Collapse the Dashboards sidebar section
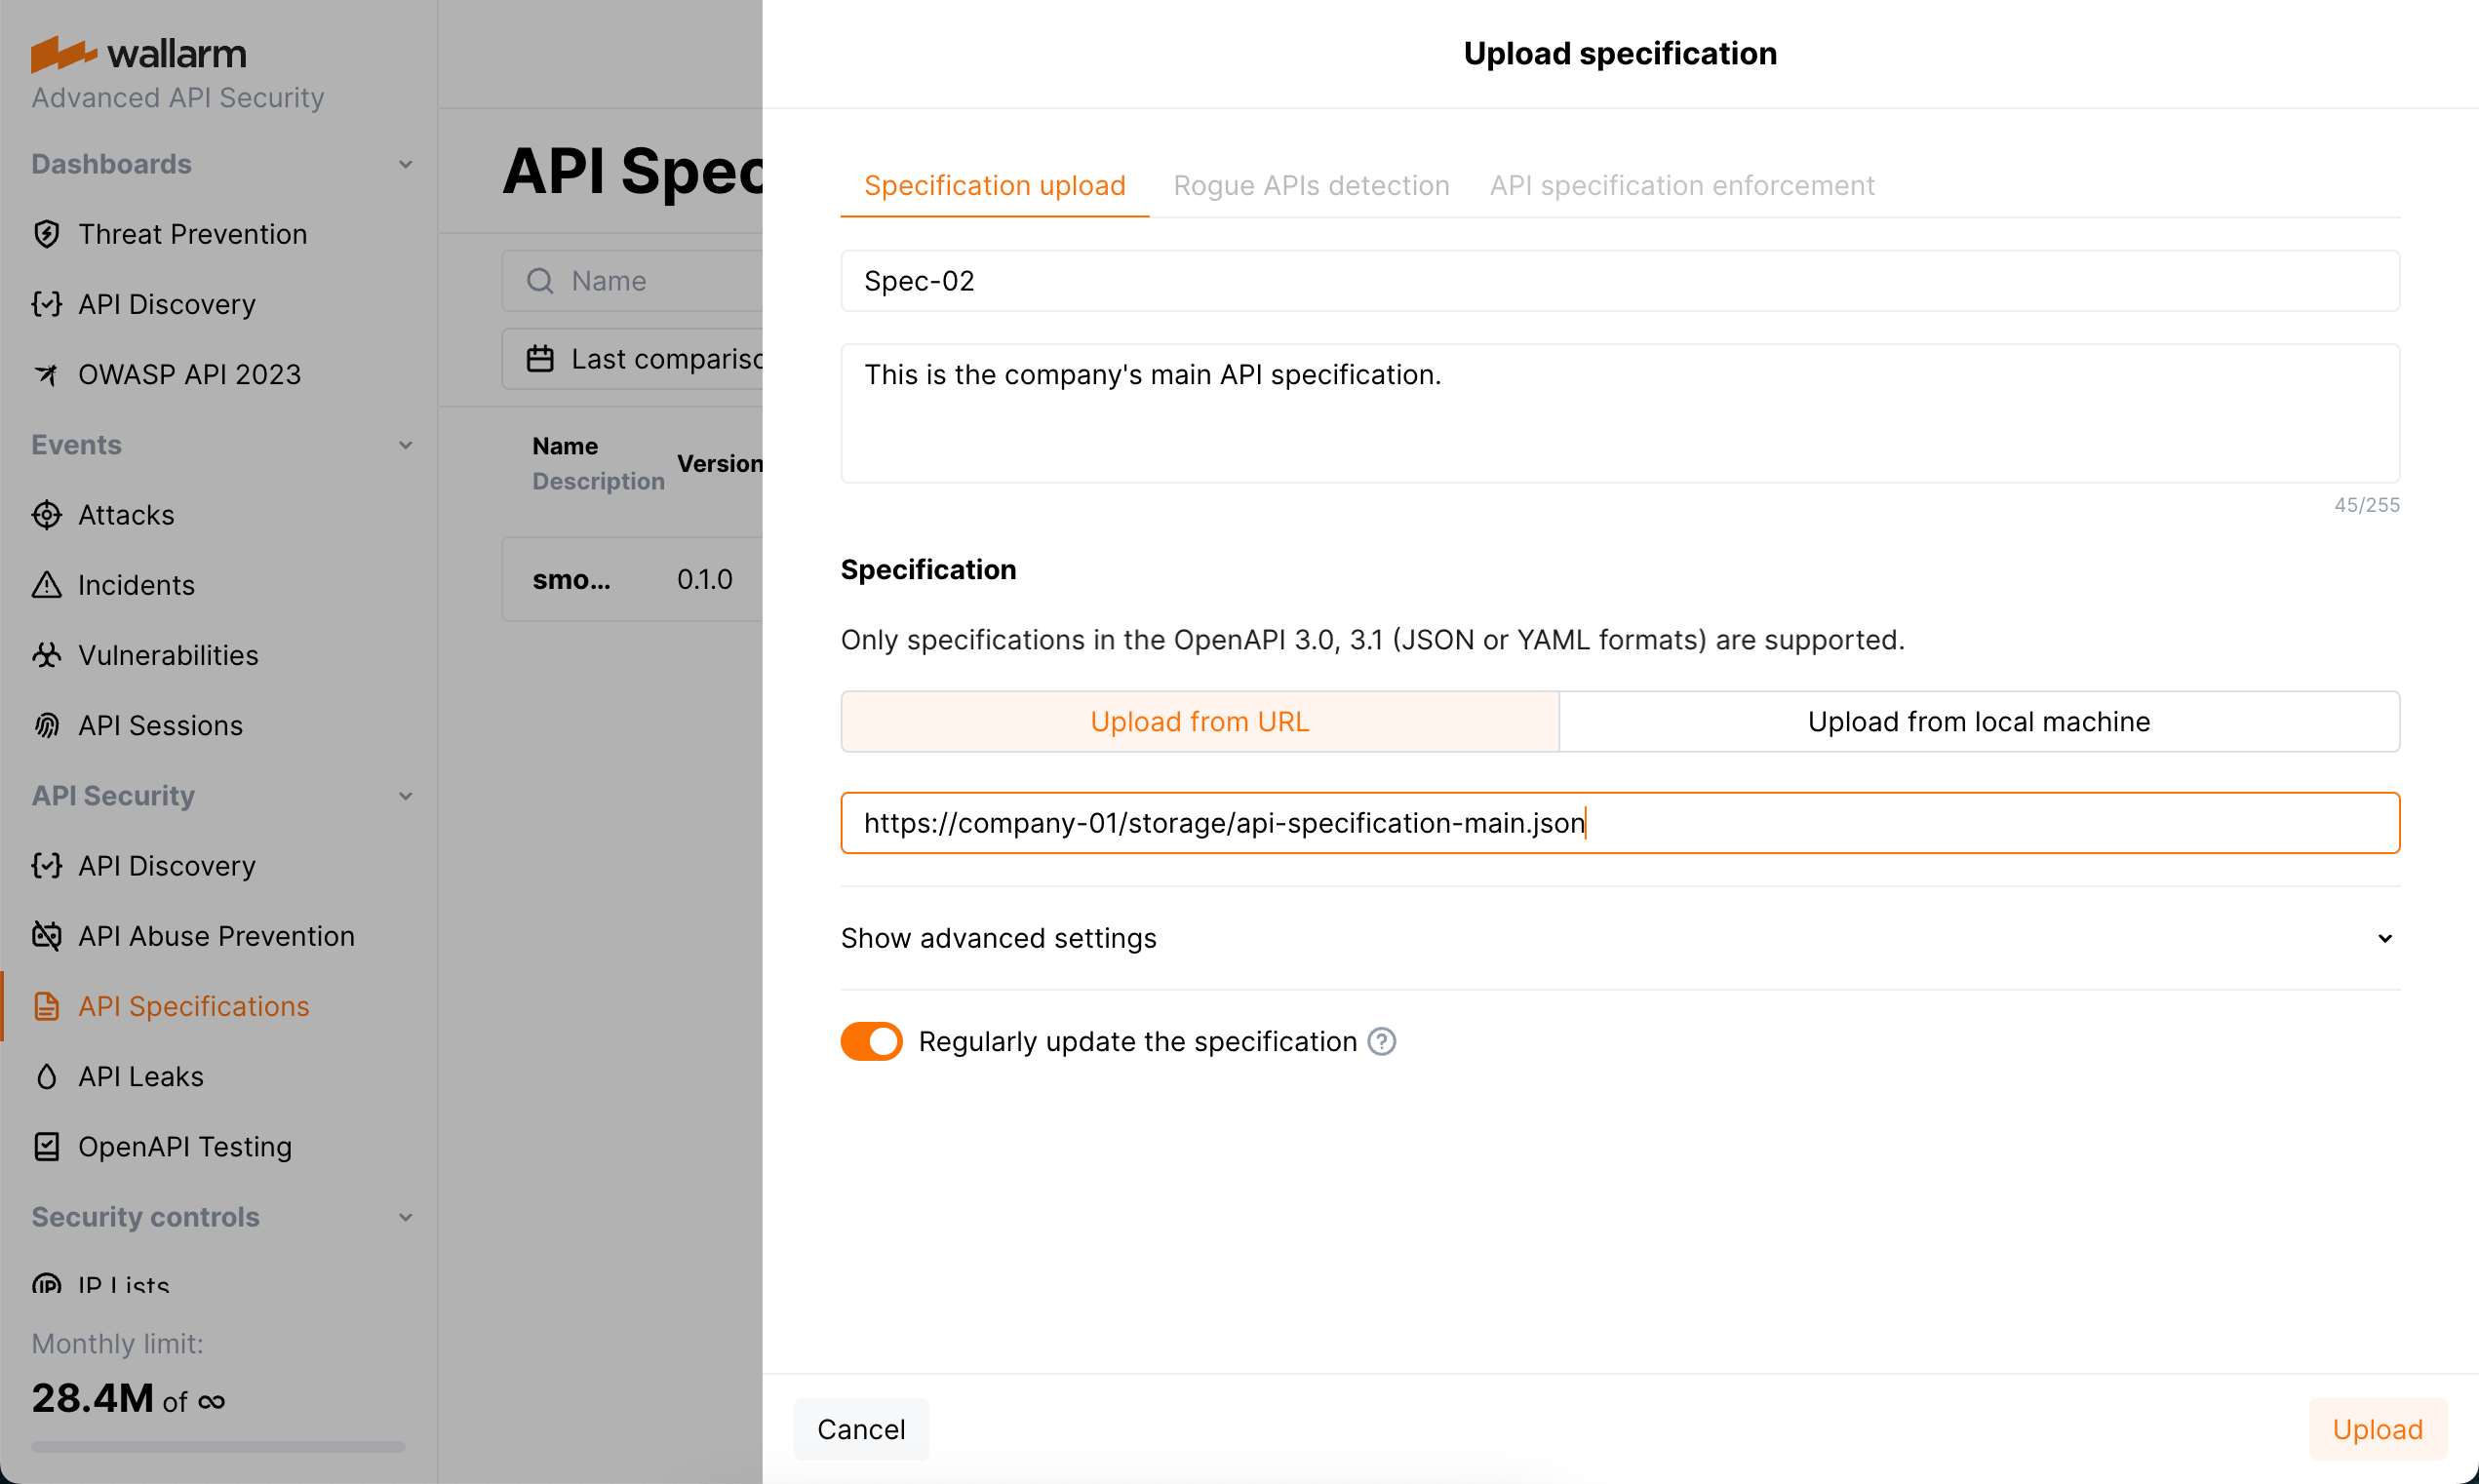The image size is (2479, 1484). [x=405, y=163]
